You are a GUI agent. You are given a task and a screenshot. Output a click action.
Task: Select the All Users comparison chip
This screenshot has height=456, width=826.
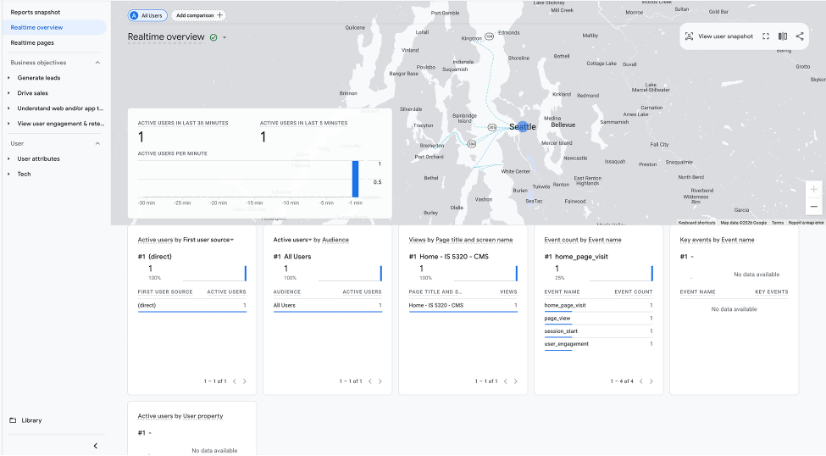(147, 16)
